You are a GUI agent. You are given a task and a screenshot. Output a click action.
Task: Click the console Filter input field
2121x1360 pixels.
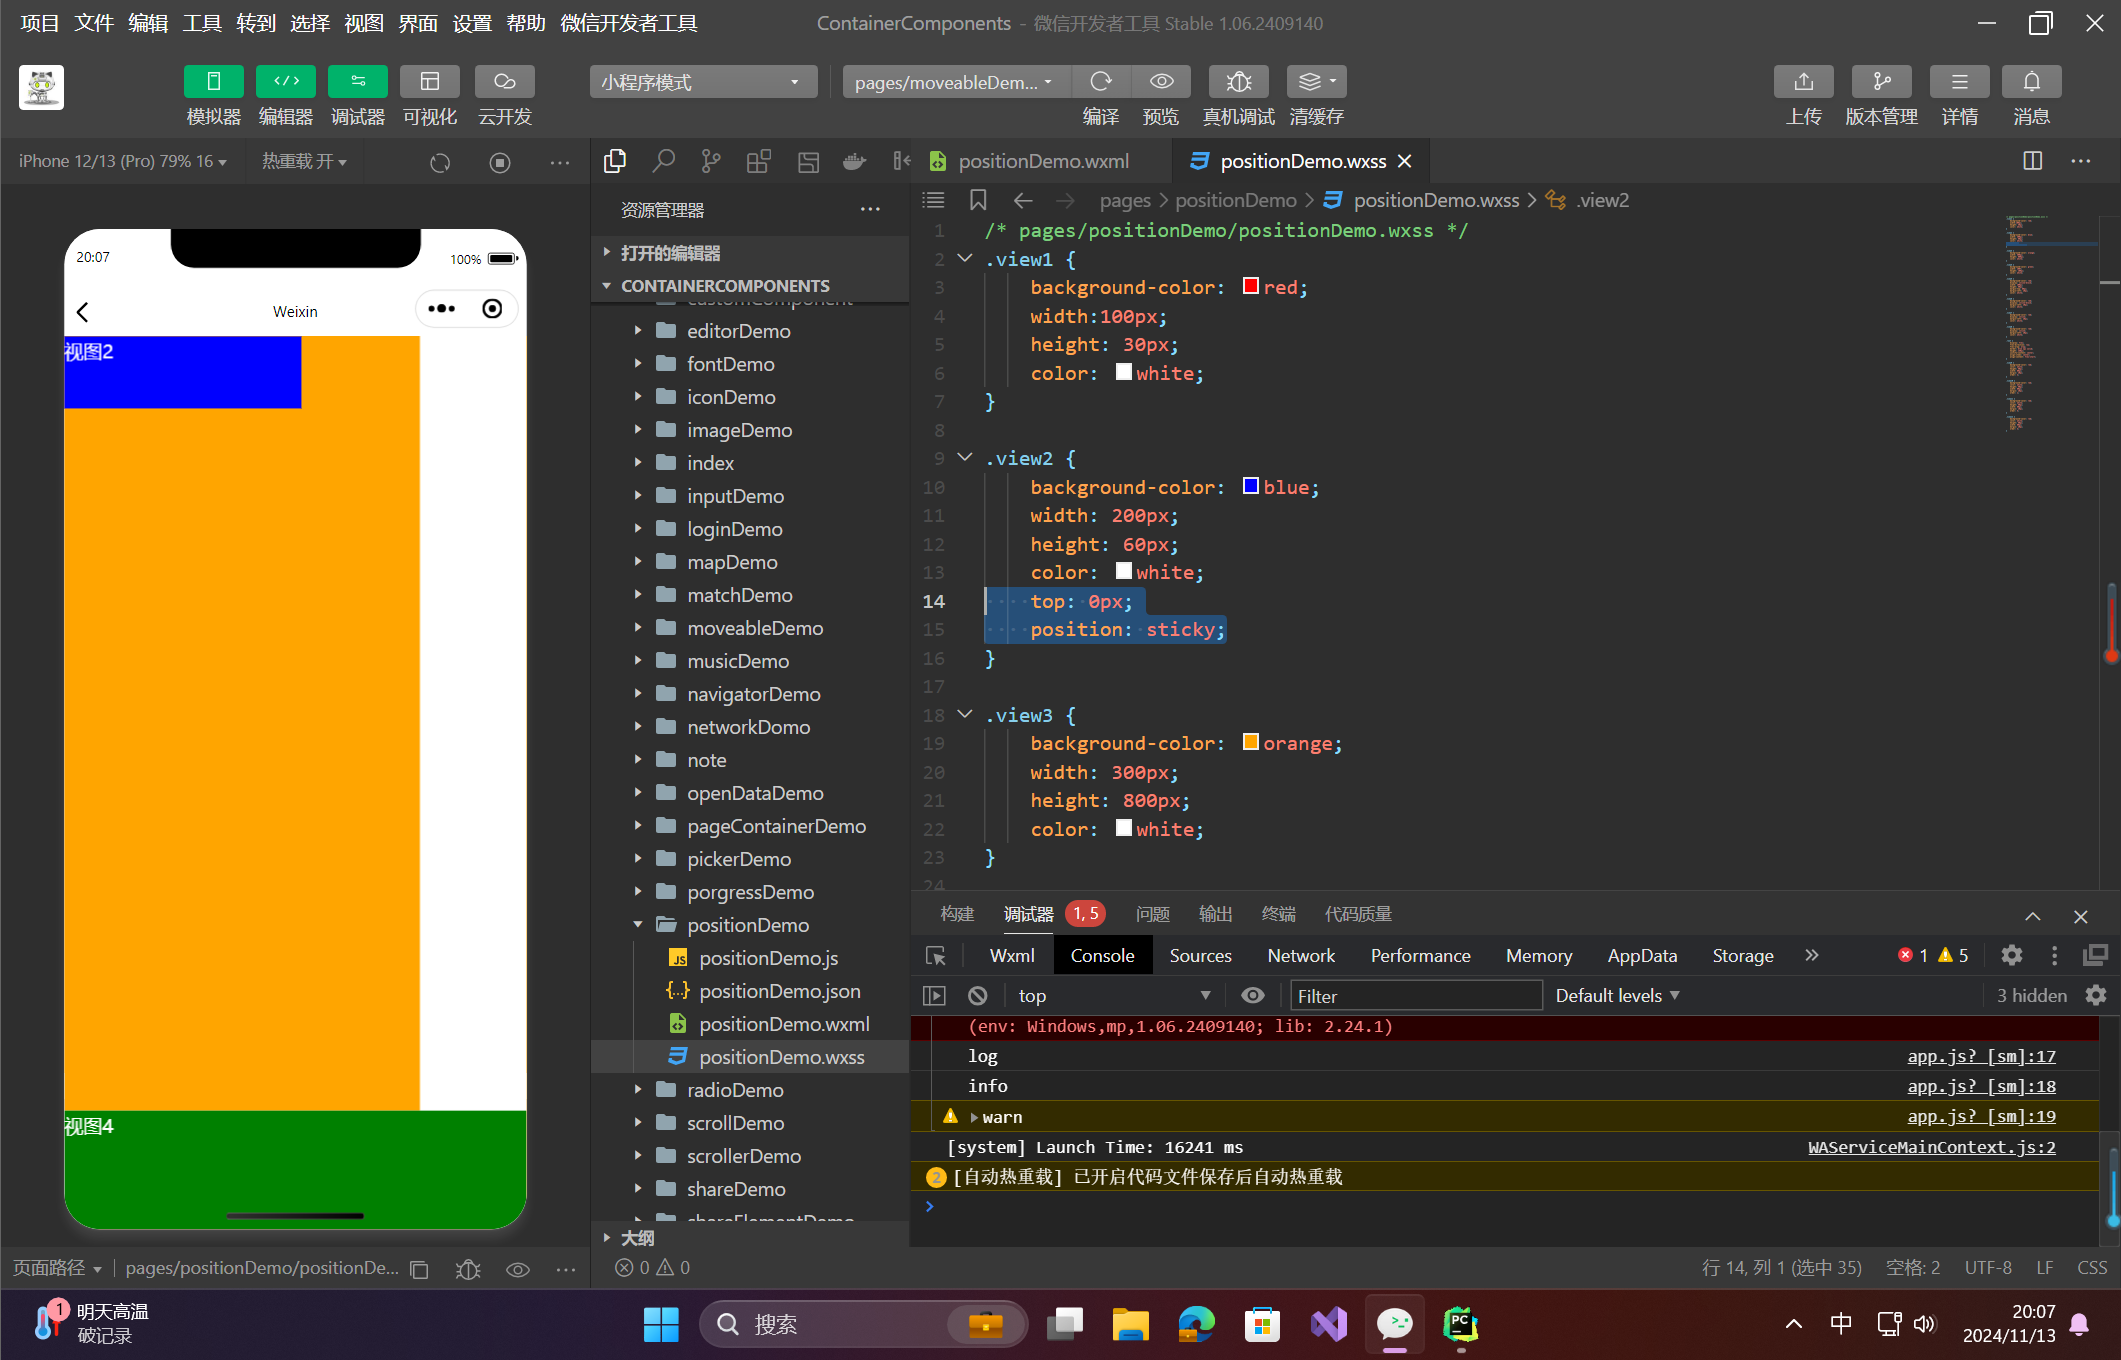click(x=1414, y=996)
